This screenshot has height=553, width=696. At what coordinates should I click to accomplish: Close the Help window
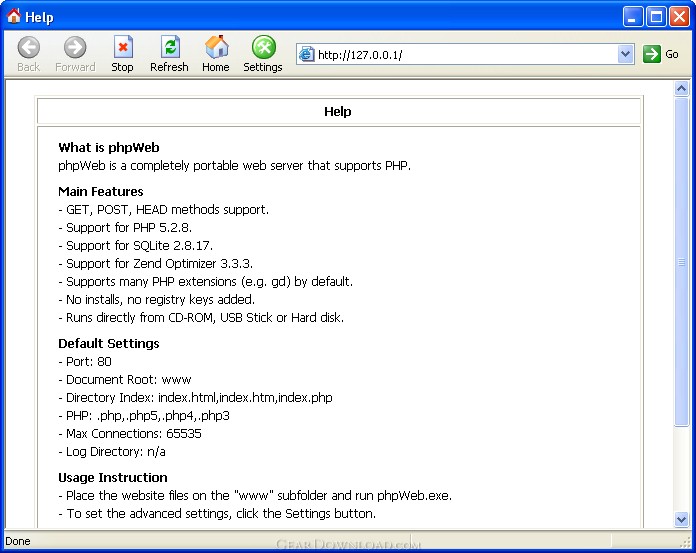coord(680,17)
